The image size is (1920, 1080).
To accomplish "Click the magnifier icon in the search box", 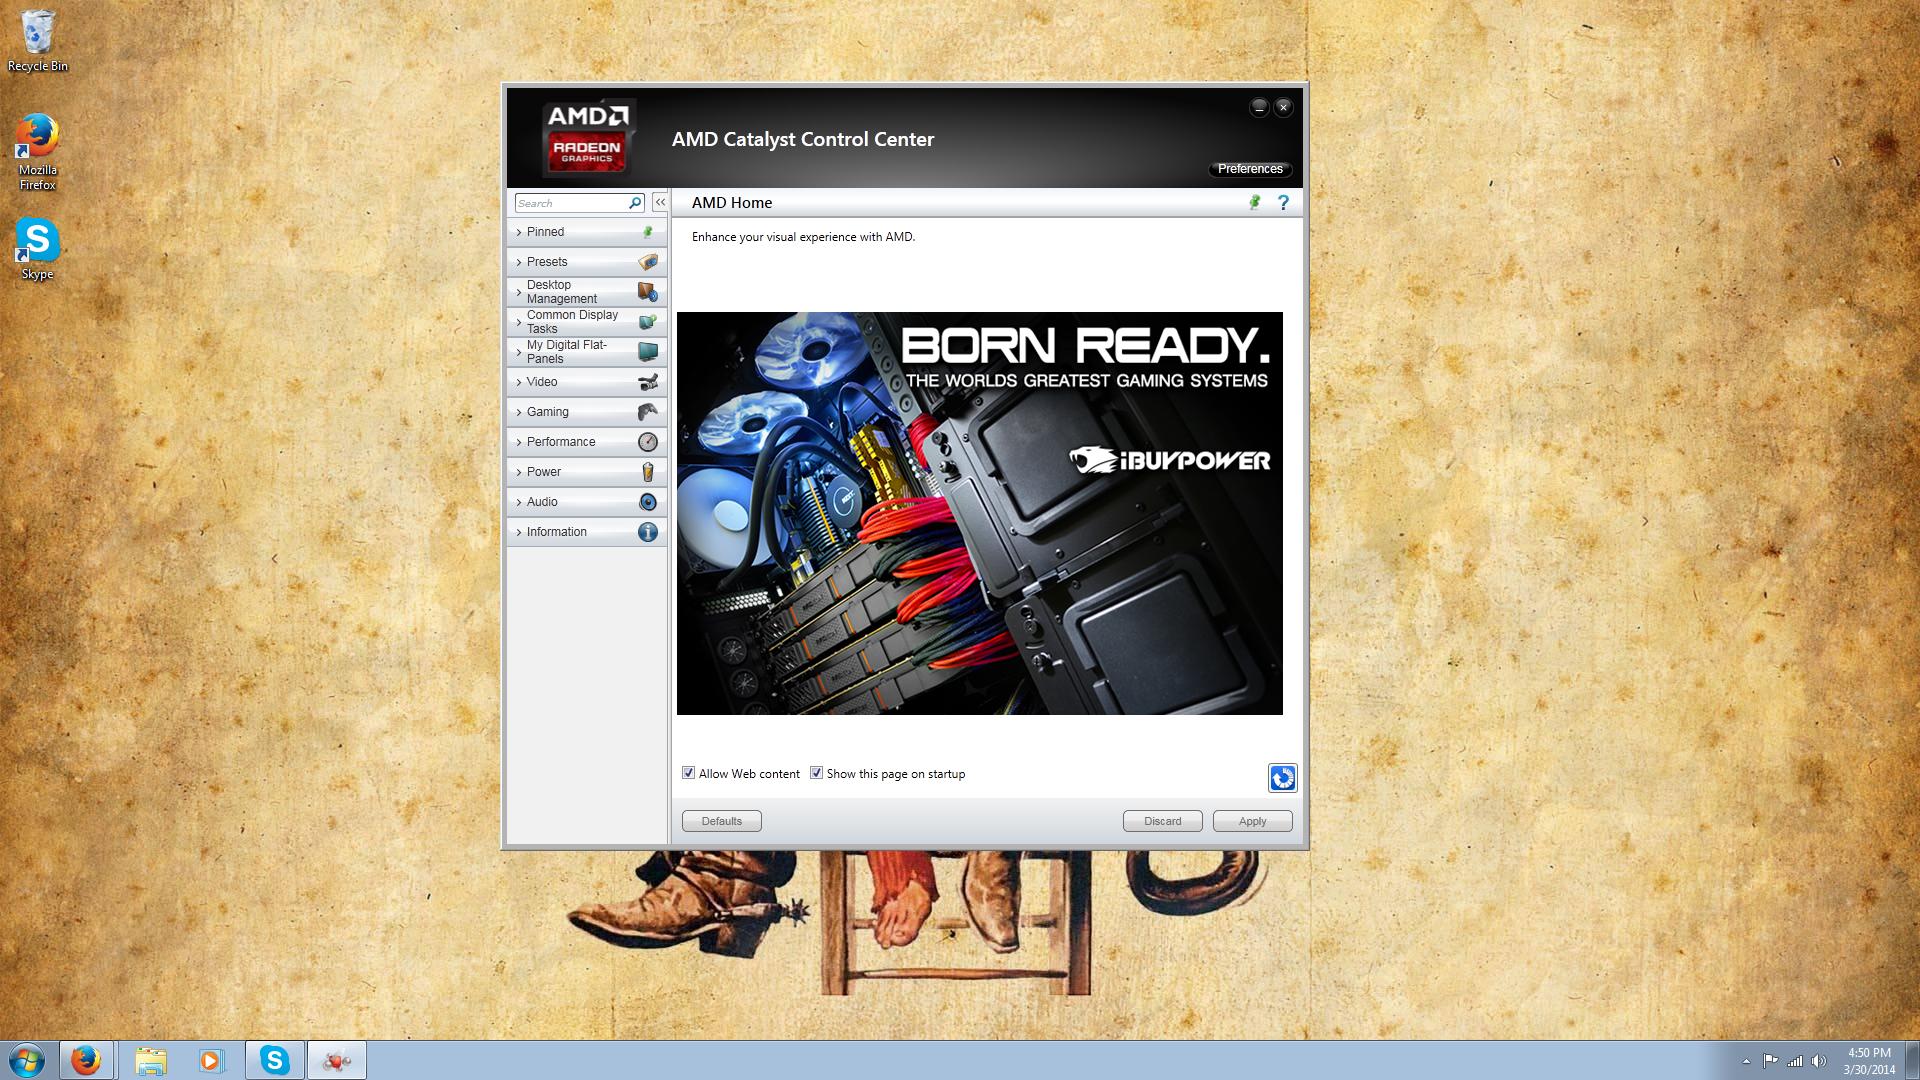I will pyautogui.click(x=634, y=203).
